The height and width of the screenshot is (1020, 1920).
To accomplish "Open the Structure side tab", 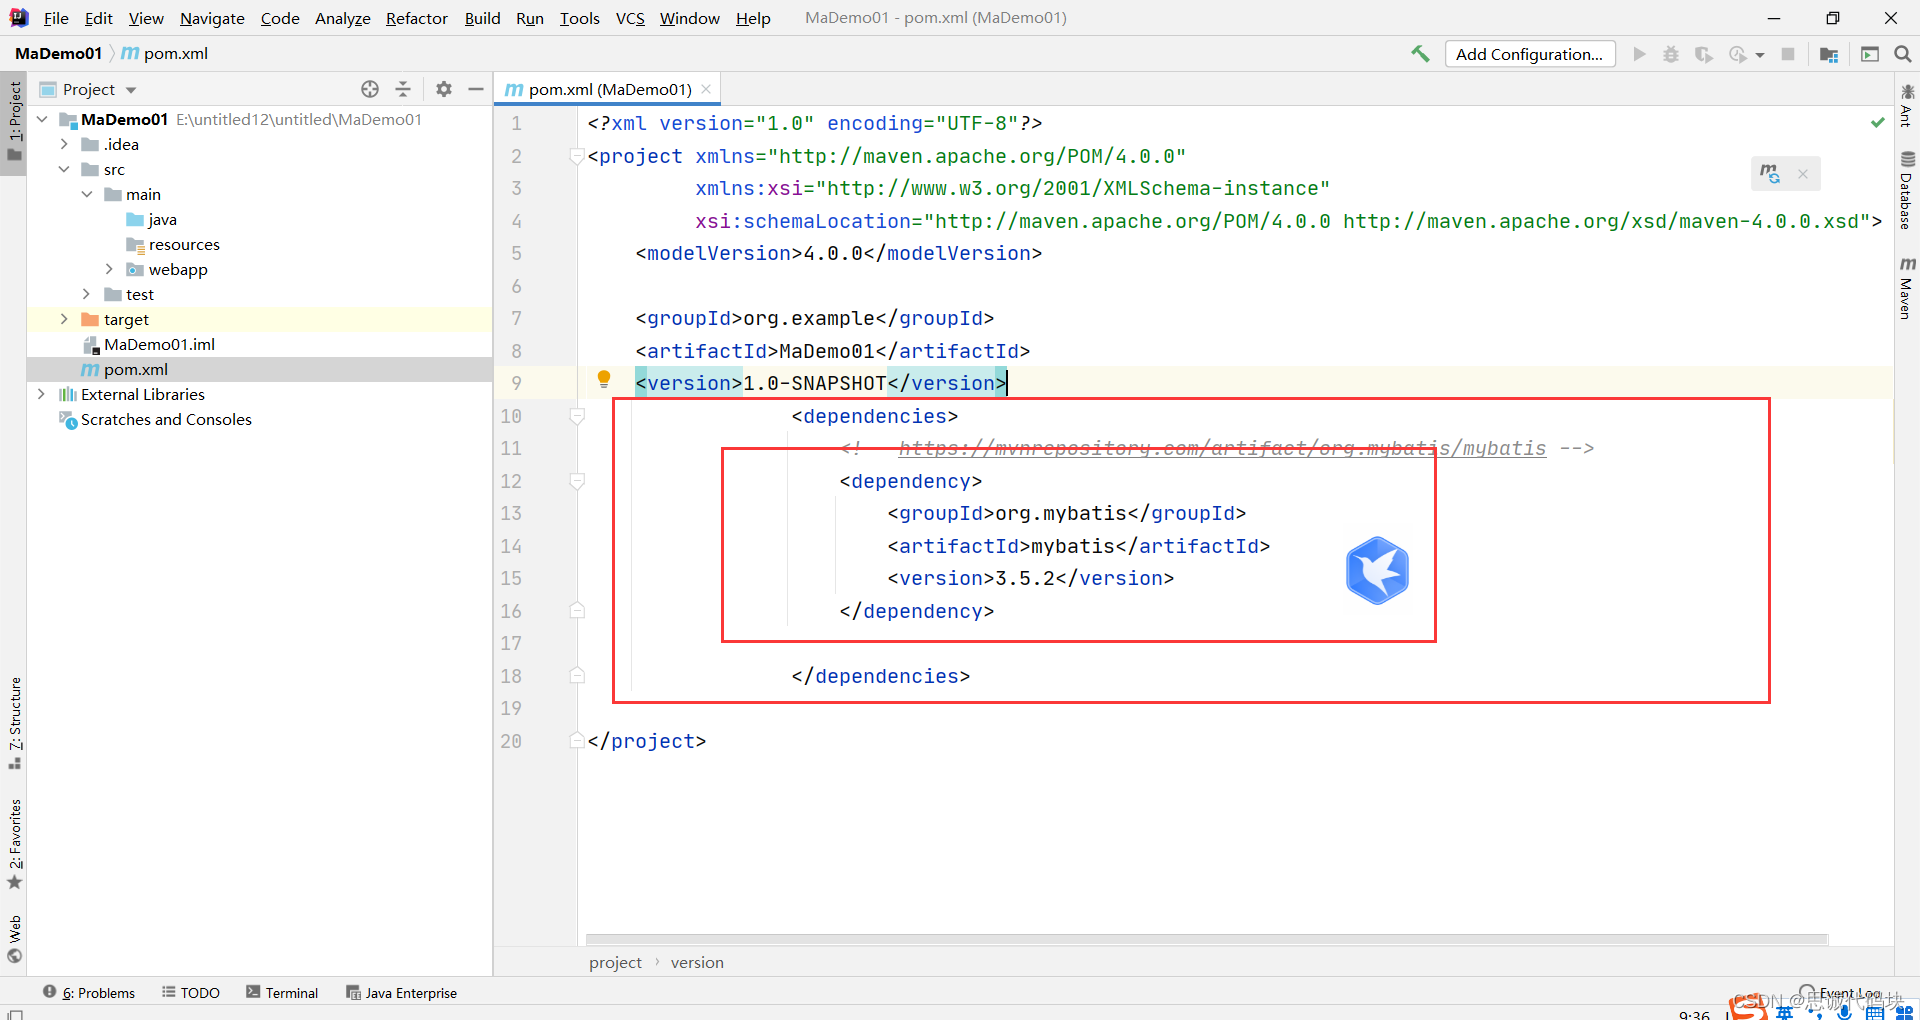I will click(x=14, y=722).
